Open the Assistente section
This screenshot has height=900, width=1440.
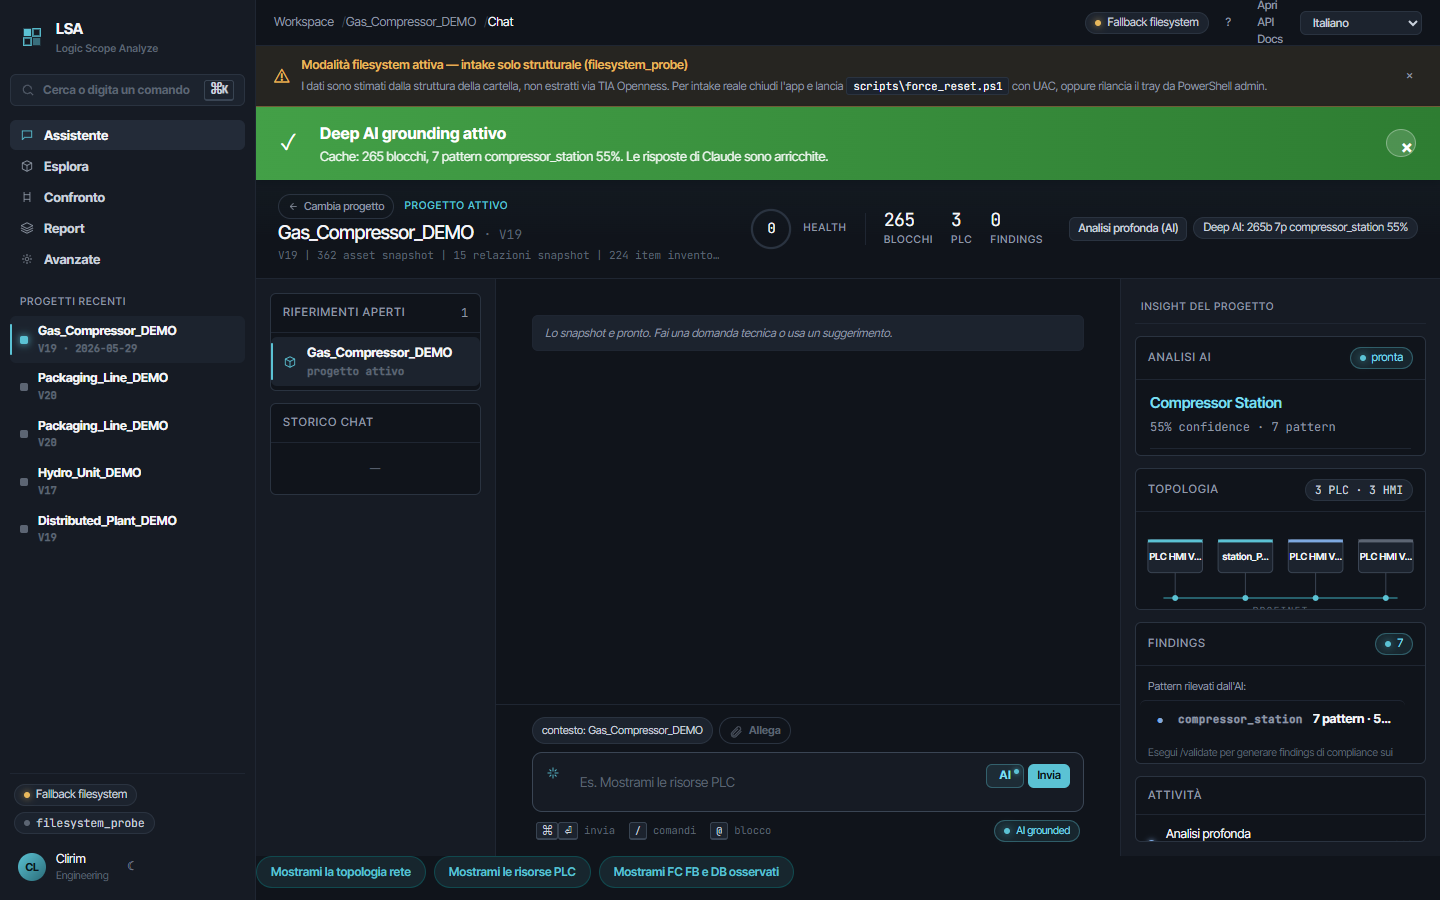click(127, 135)
